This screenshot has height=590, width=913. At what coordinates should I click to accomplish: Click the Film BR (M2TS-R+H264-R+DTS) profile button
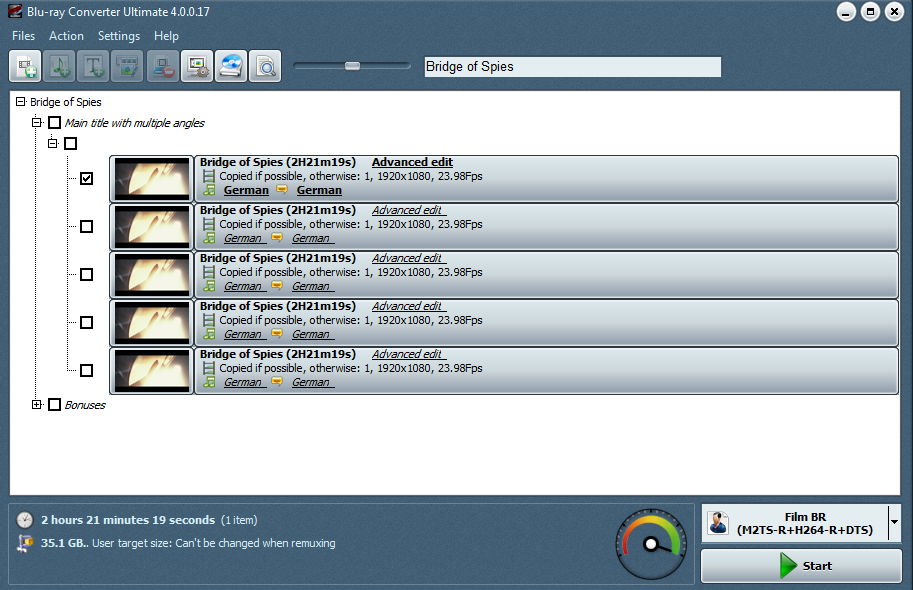point(801,523)
